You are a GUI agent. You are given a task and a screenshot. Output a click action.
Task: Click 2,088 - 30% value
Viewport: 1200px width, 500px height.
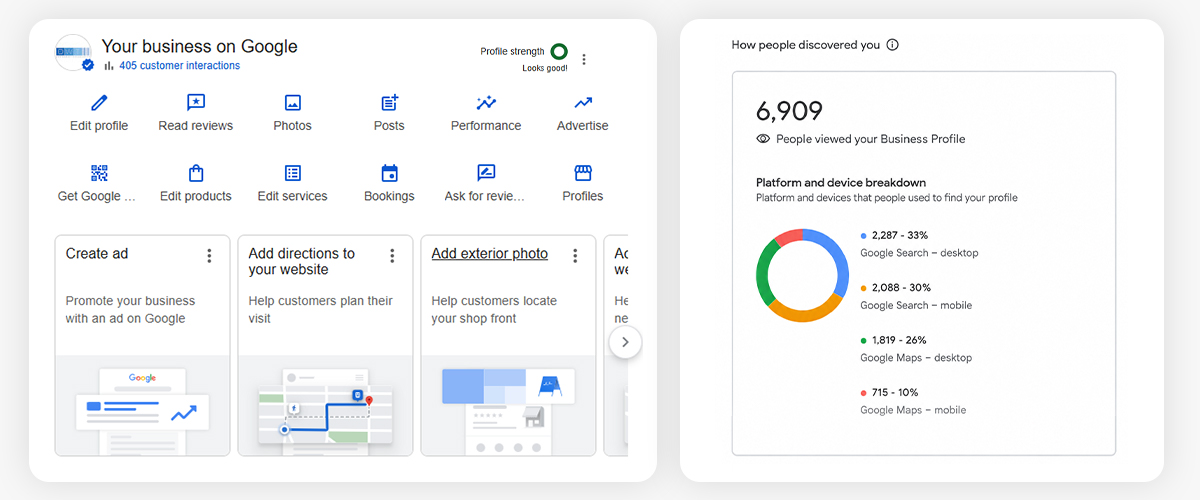901,288
